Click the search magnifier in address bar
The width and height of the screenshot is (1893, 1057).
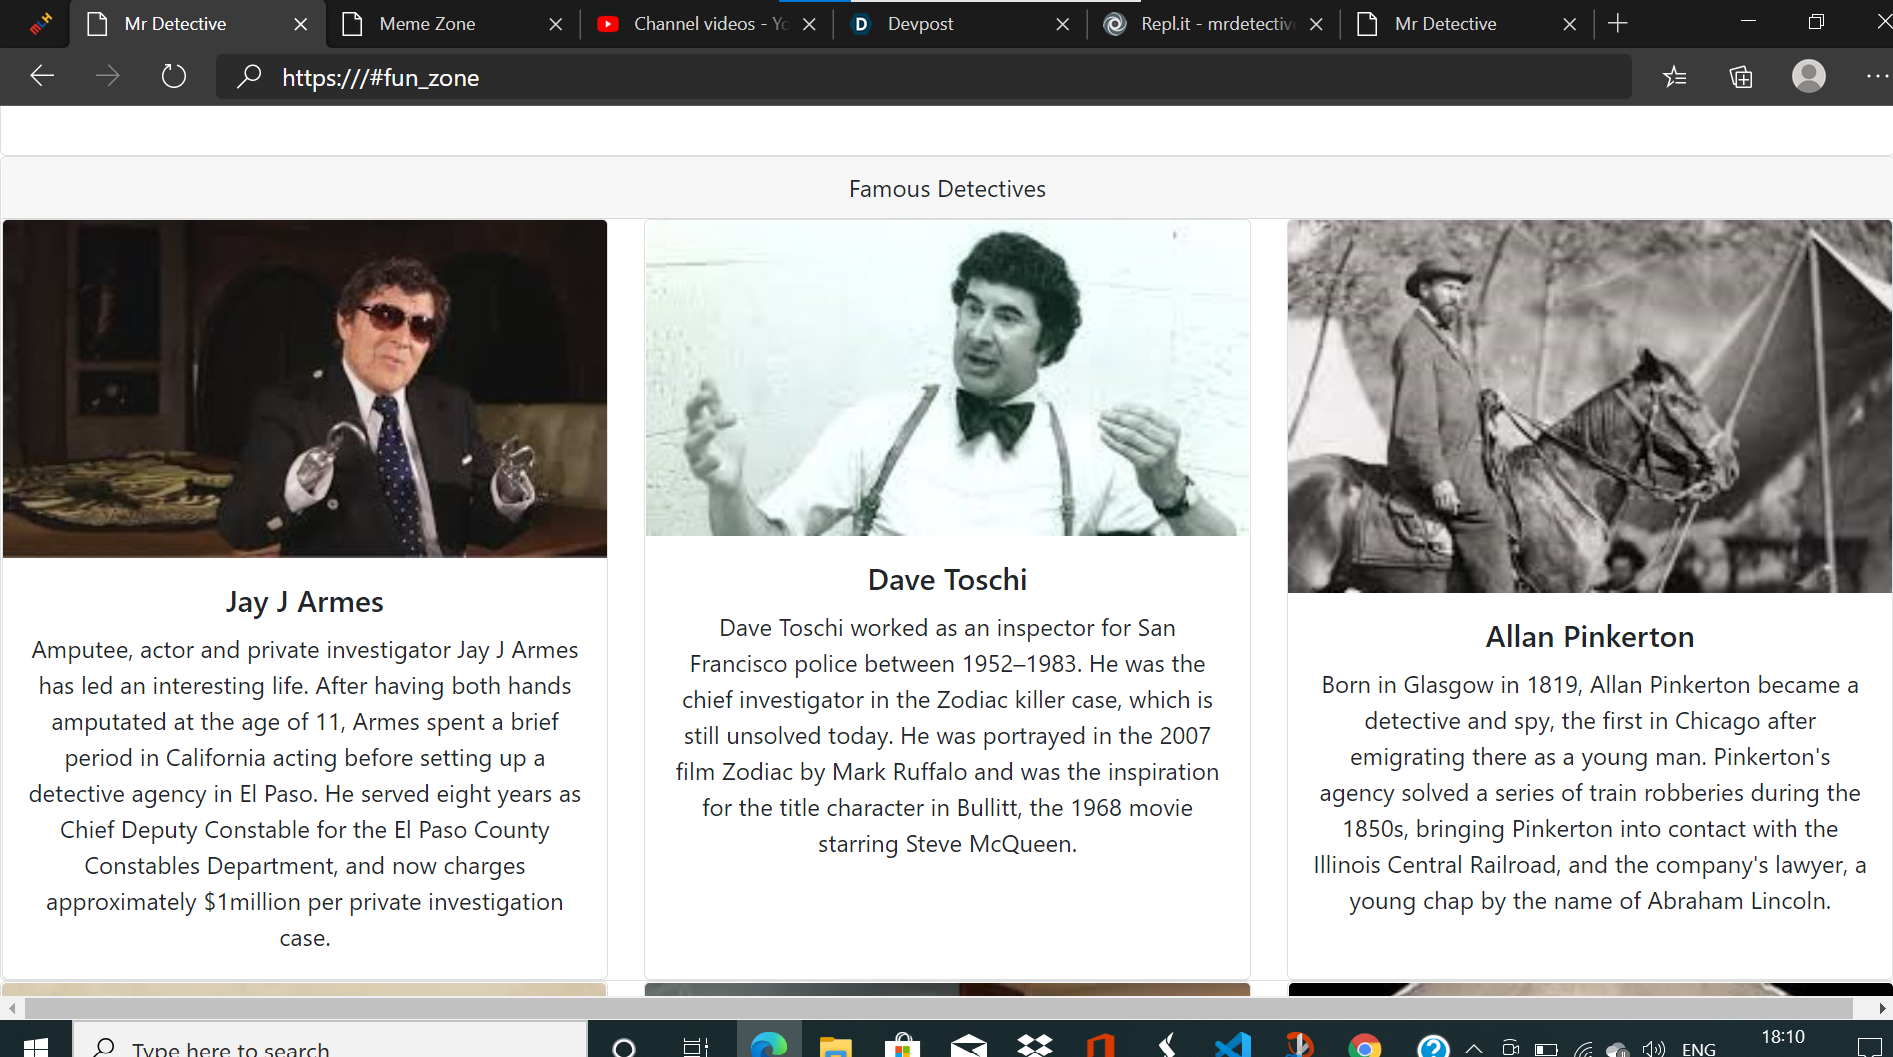point(248,77)
